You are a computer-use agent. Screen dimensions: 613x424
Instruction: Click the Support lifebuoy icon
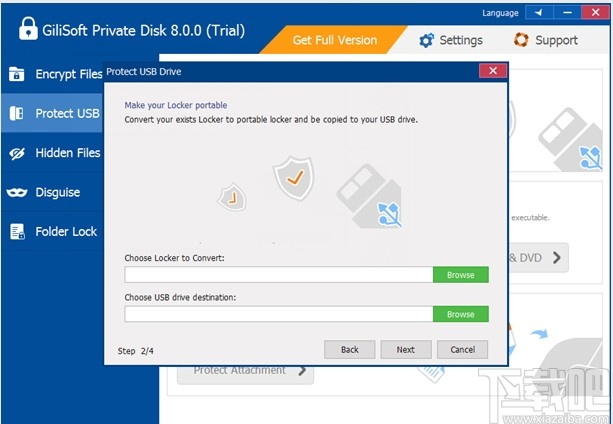pos(521,40)
